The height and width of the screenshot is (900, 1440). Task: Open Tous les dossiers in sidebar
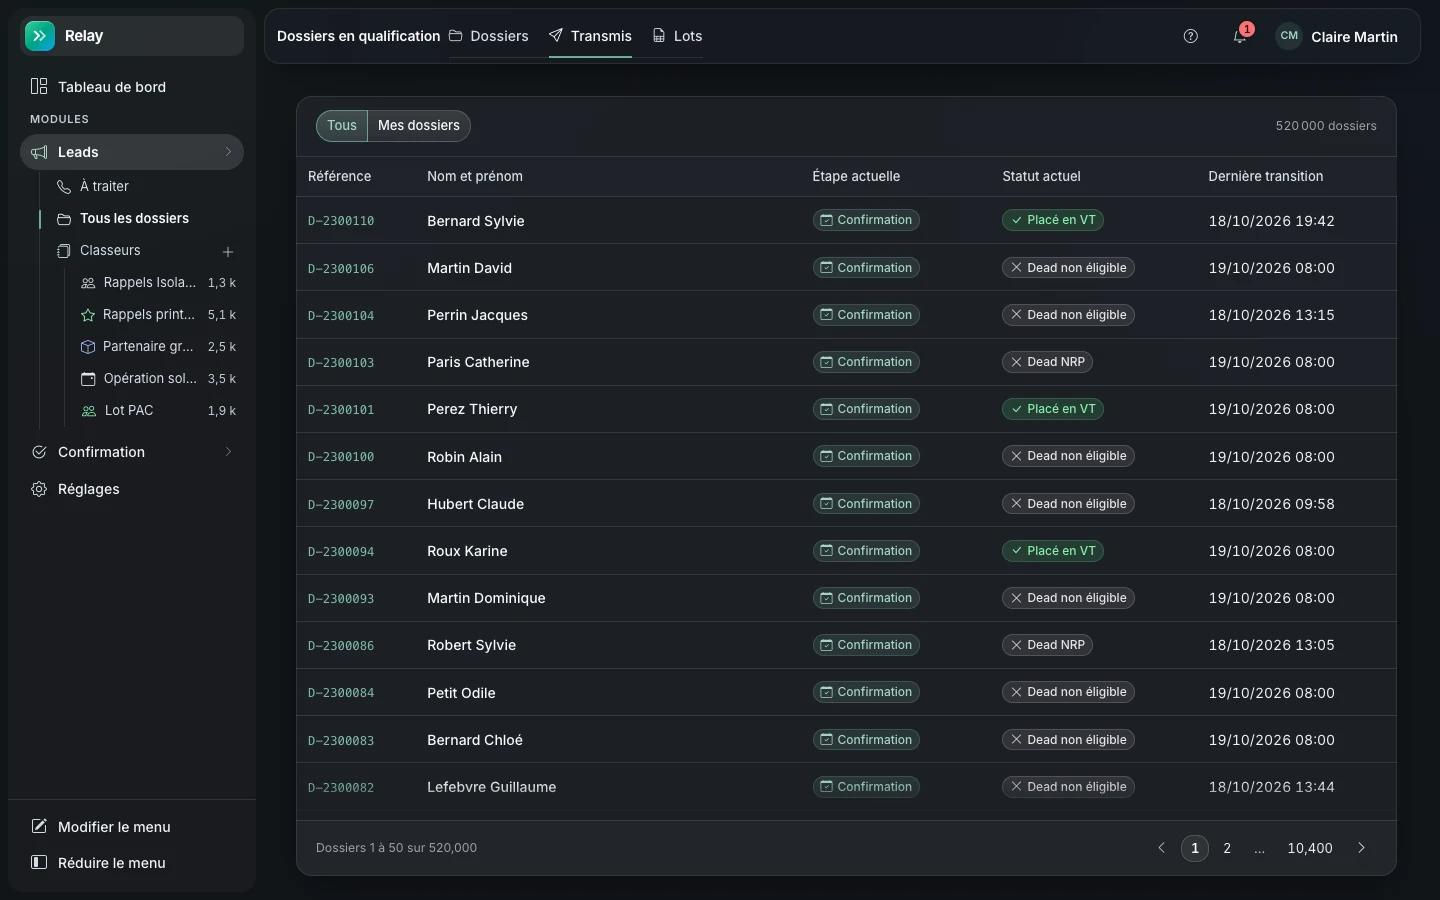tap(134, 219)
